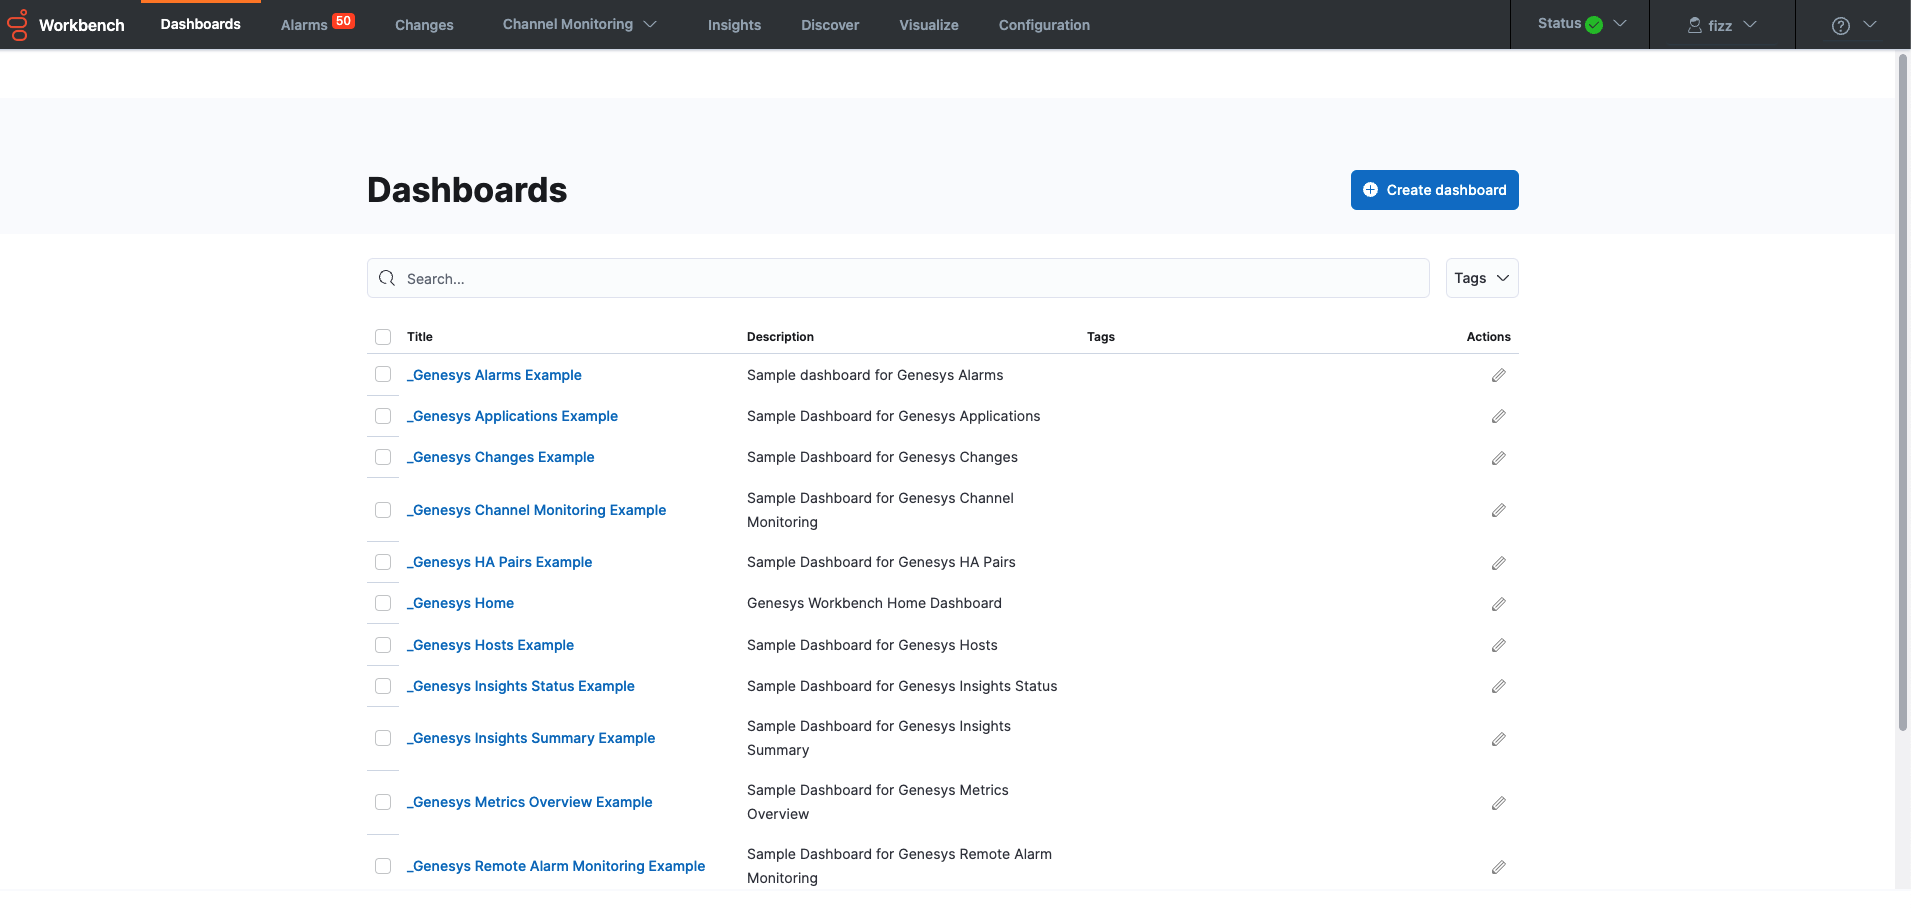Image resolution: width=1911 pixels, height=914 pixels.
Task: Open _Genesys Applications Example dashboard link
Action: [x=512, y=416]
